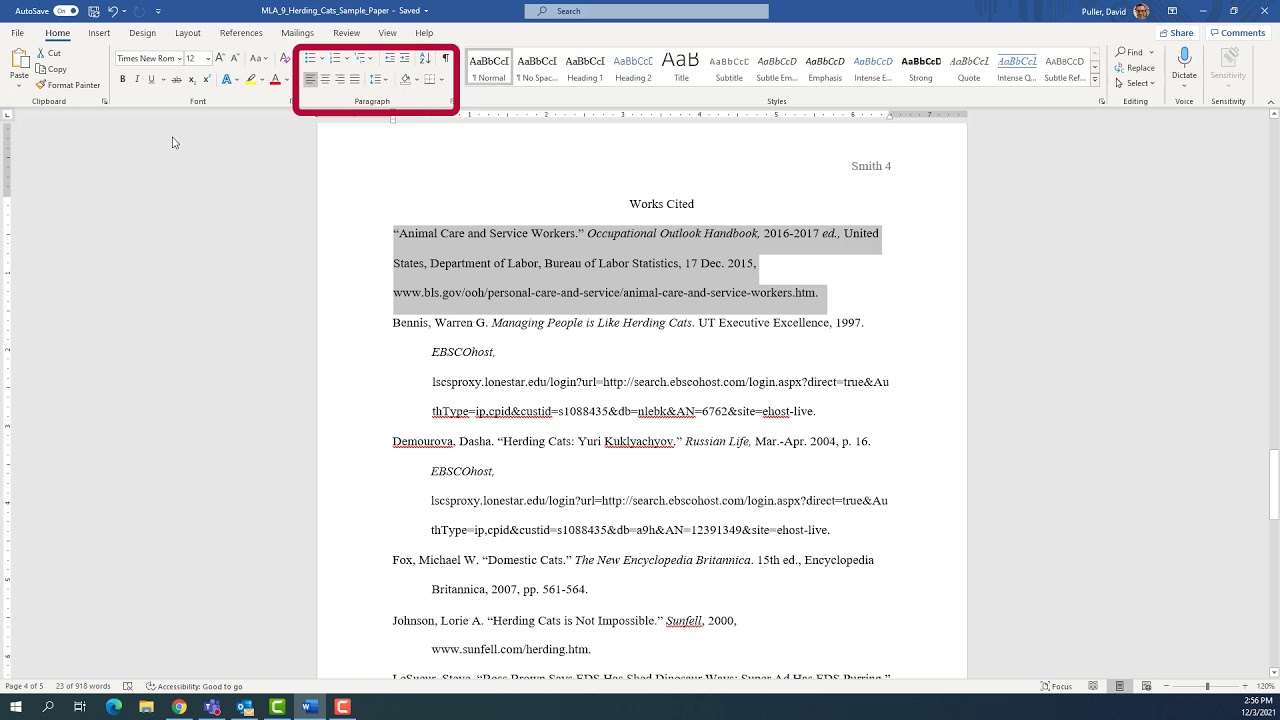
Task: Open the font size dropdown
Action: tap(208, 59)
